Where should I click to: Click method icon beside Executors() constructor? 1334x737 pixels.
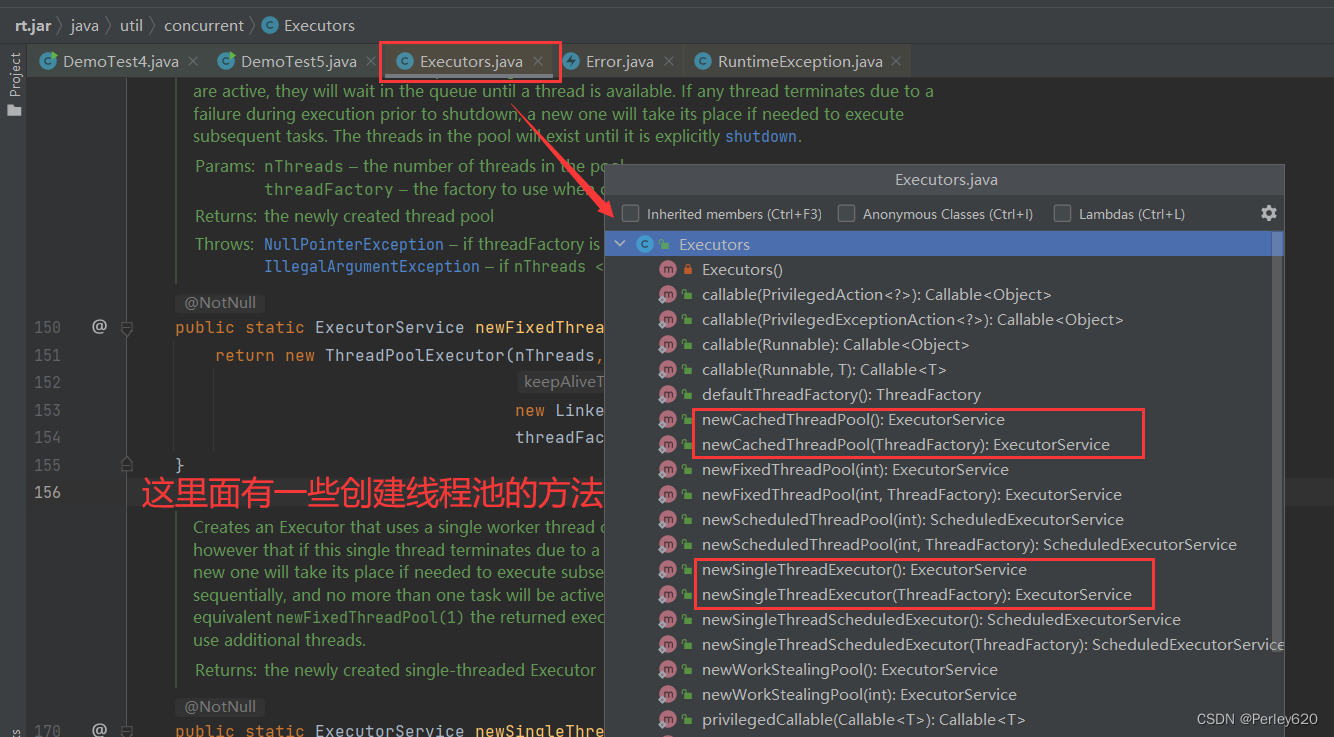(x=667, y=270)
